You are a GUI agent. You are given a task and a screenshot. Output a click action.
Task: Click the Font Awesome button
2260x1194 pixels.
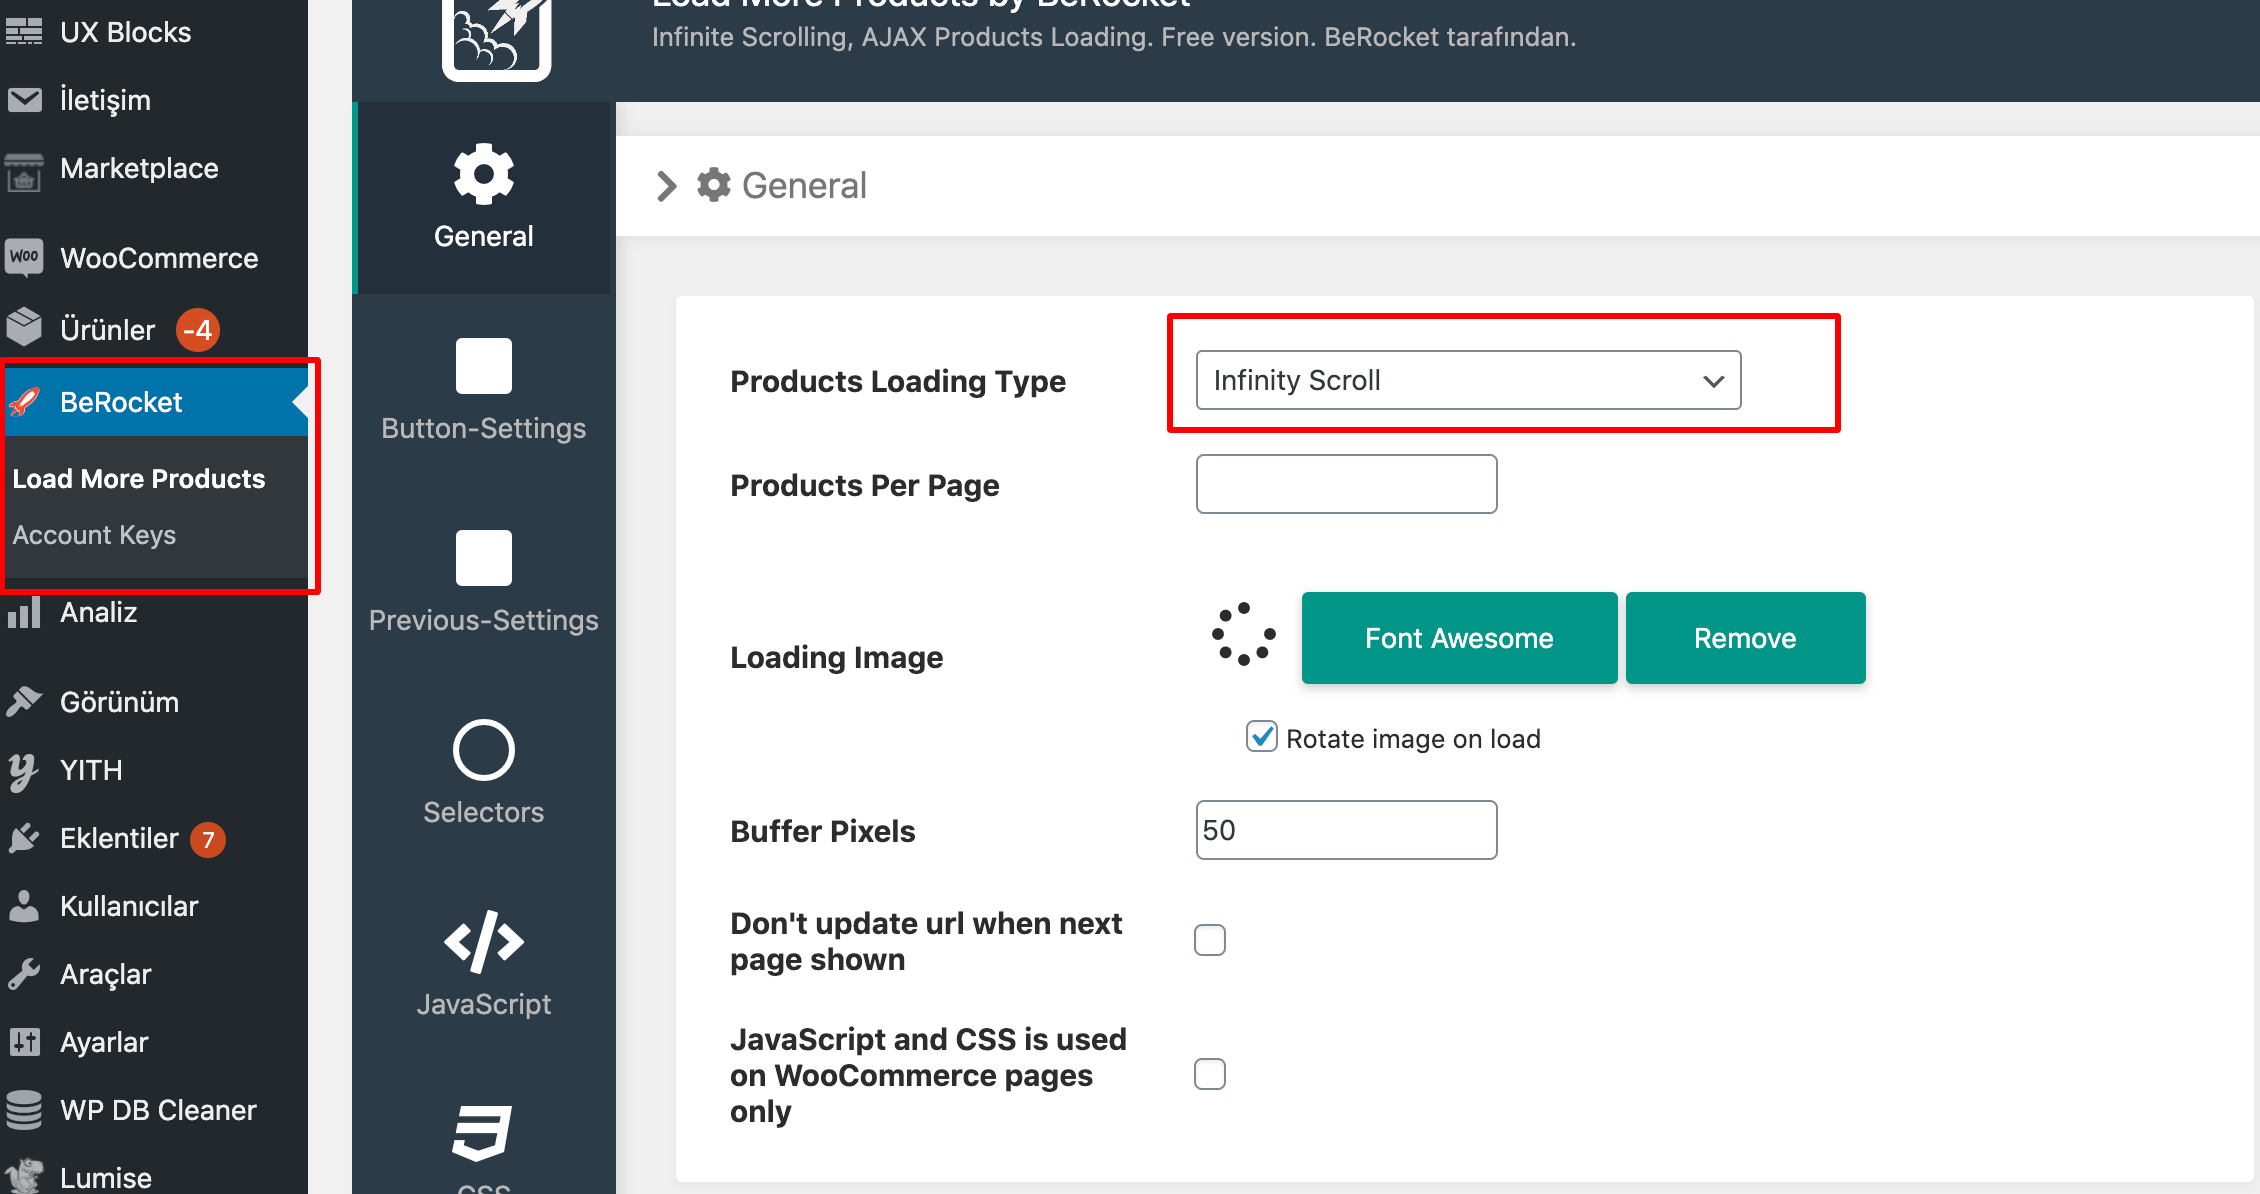pos(1459,638)
